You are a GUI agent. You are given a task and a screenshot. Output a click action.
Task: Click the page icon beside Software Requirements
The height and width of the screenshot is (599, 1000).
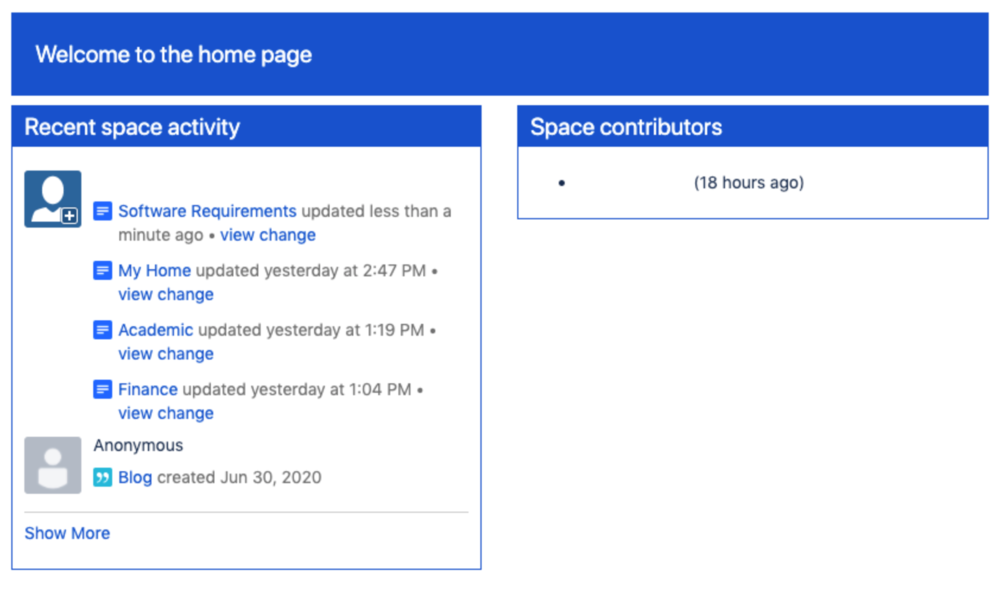tap(103, 211)
